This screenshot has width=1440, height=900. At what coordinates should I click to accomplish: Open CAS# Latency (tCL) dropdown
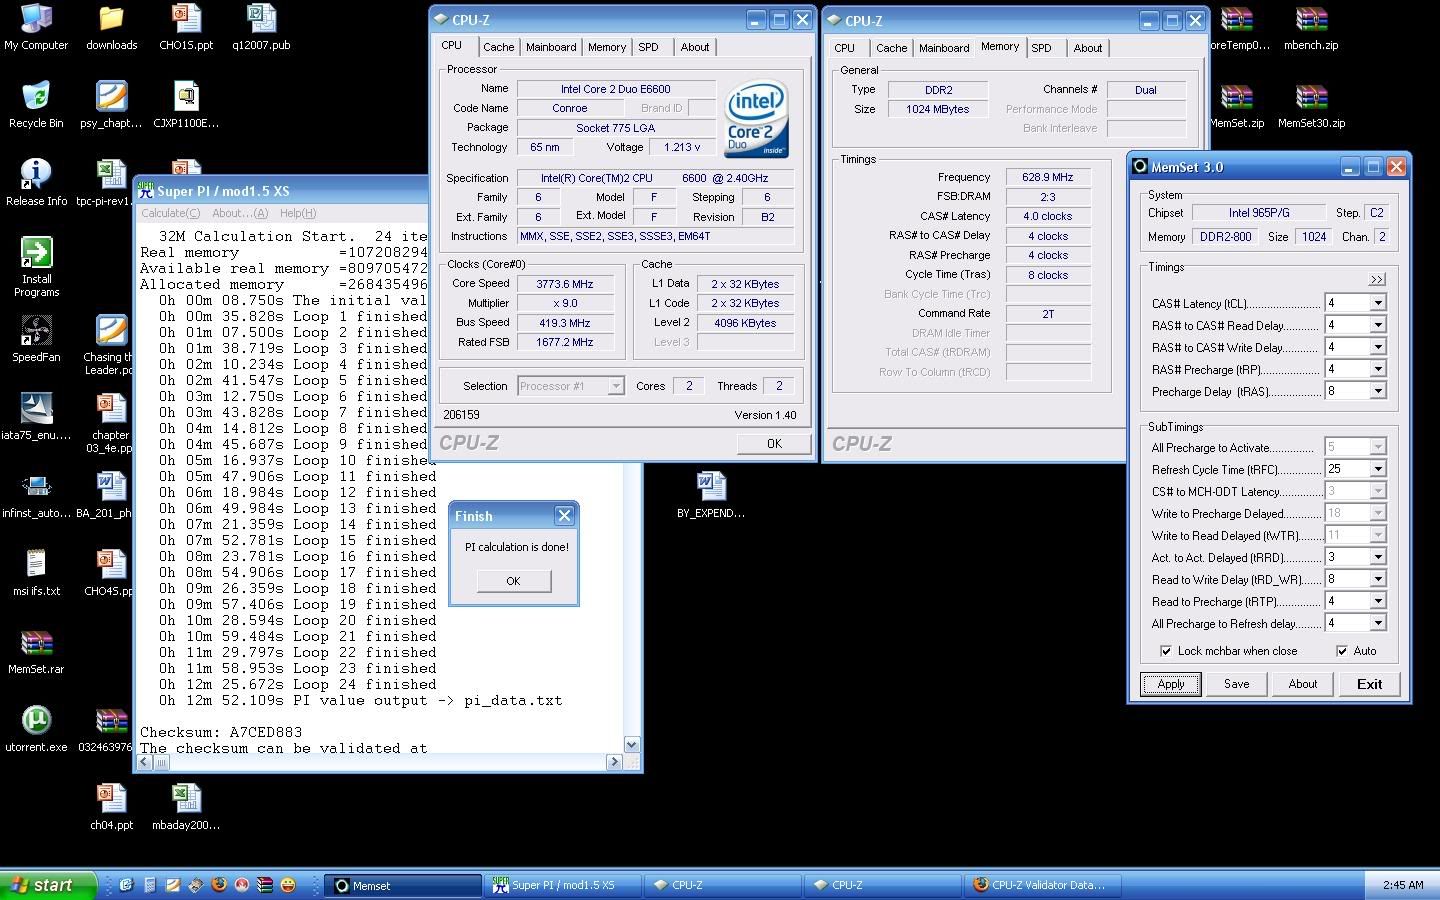pyautogui.click(x=1378, y=303)
